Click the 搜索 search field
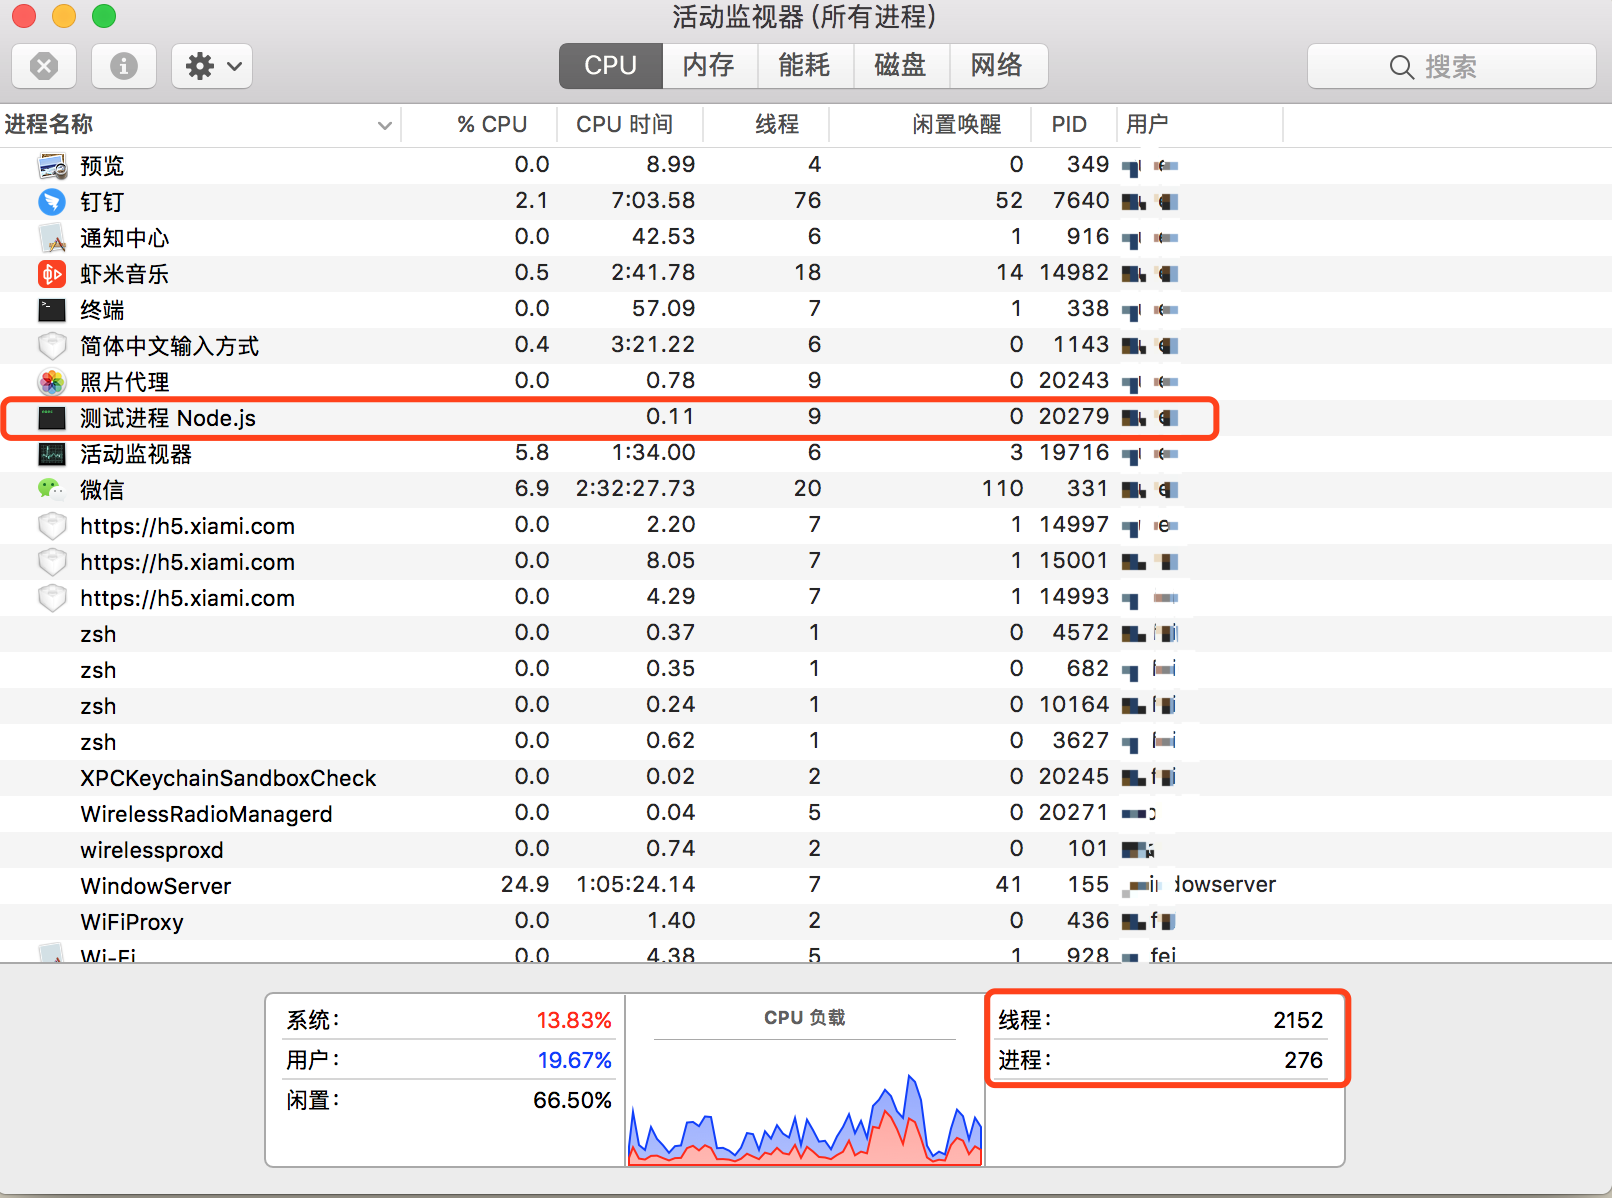This screenshot has height=1198, width=1612. 1451,67
